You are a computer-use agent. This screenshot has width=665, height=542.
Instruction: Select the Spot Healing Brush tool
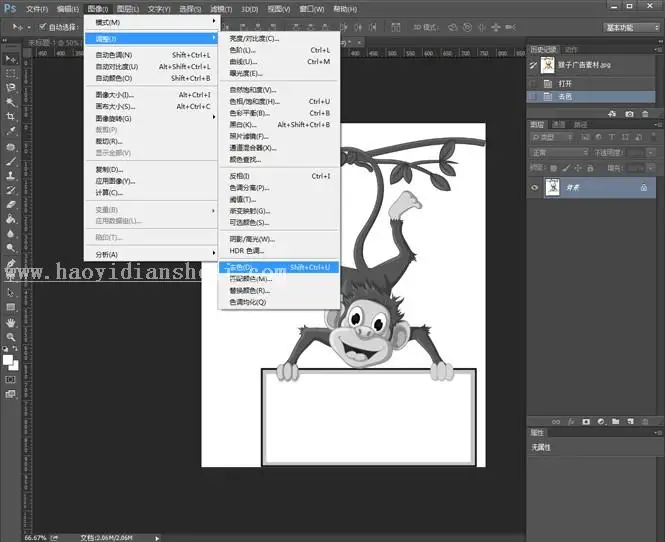[x=11, y=147]
